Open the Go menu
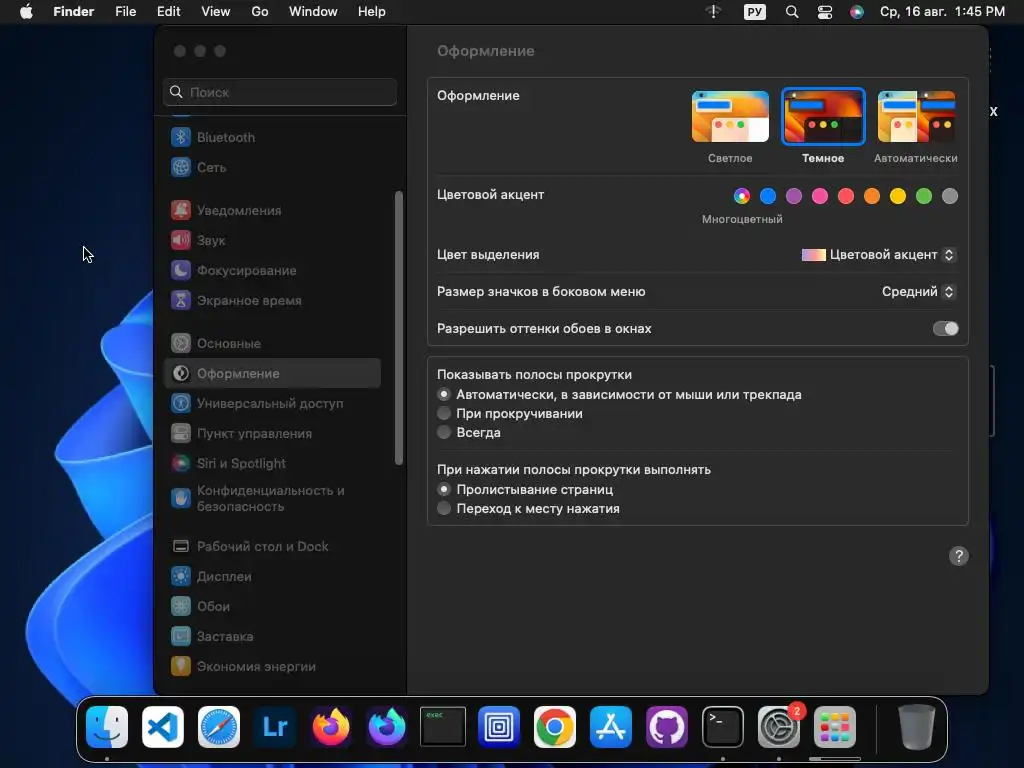The height and width of the screenshot is (768, 1024). (x=260, y=12)
